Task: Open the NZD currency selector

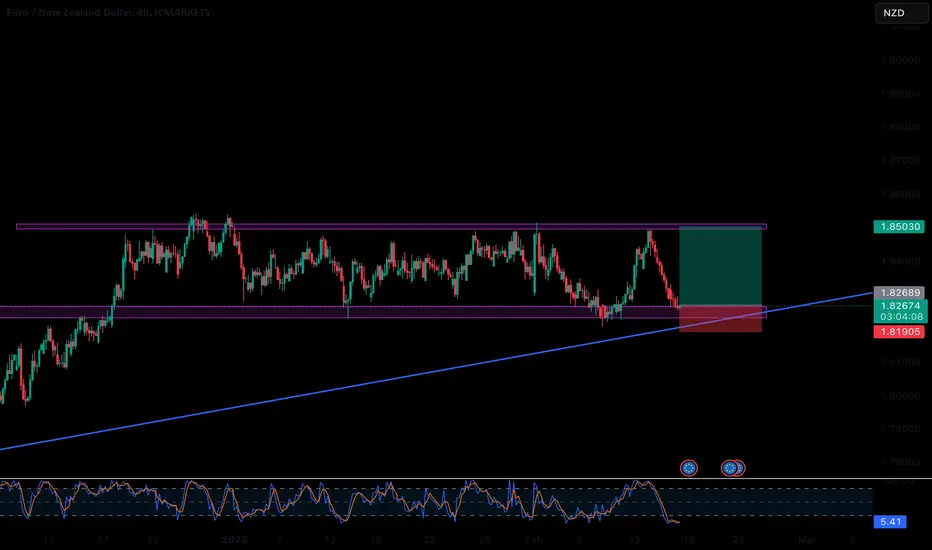Action: 901,13
